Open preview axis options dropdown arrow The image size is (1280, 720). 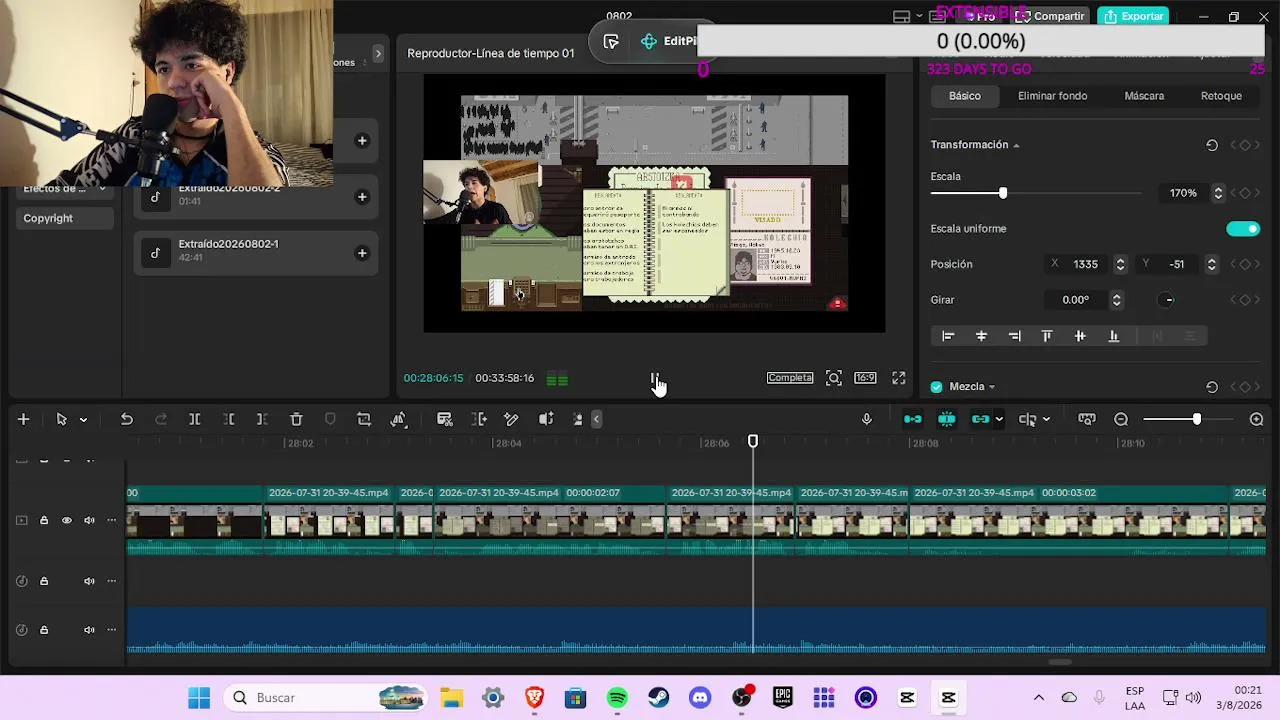pyautogui.click(x=1046, y=420)
